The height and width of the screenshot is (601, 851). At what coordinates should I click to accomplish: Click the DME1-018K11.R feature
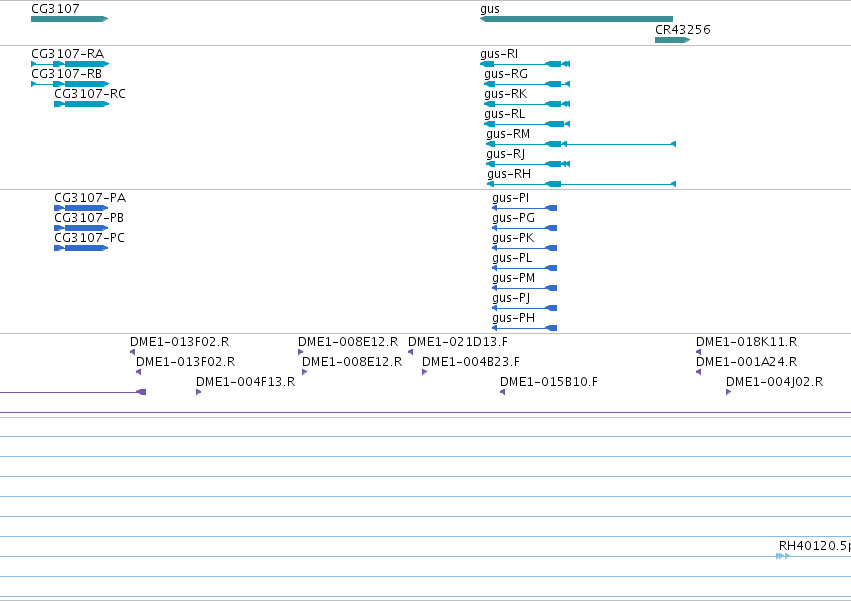coord(698,352)
